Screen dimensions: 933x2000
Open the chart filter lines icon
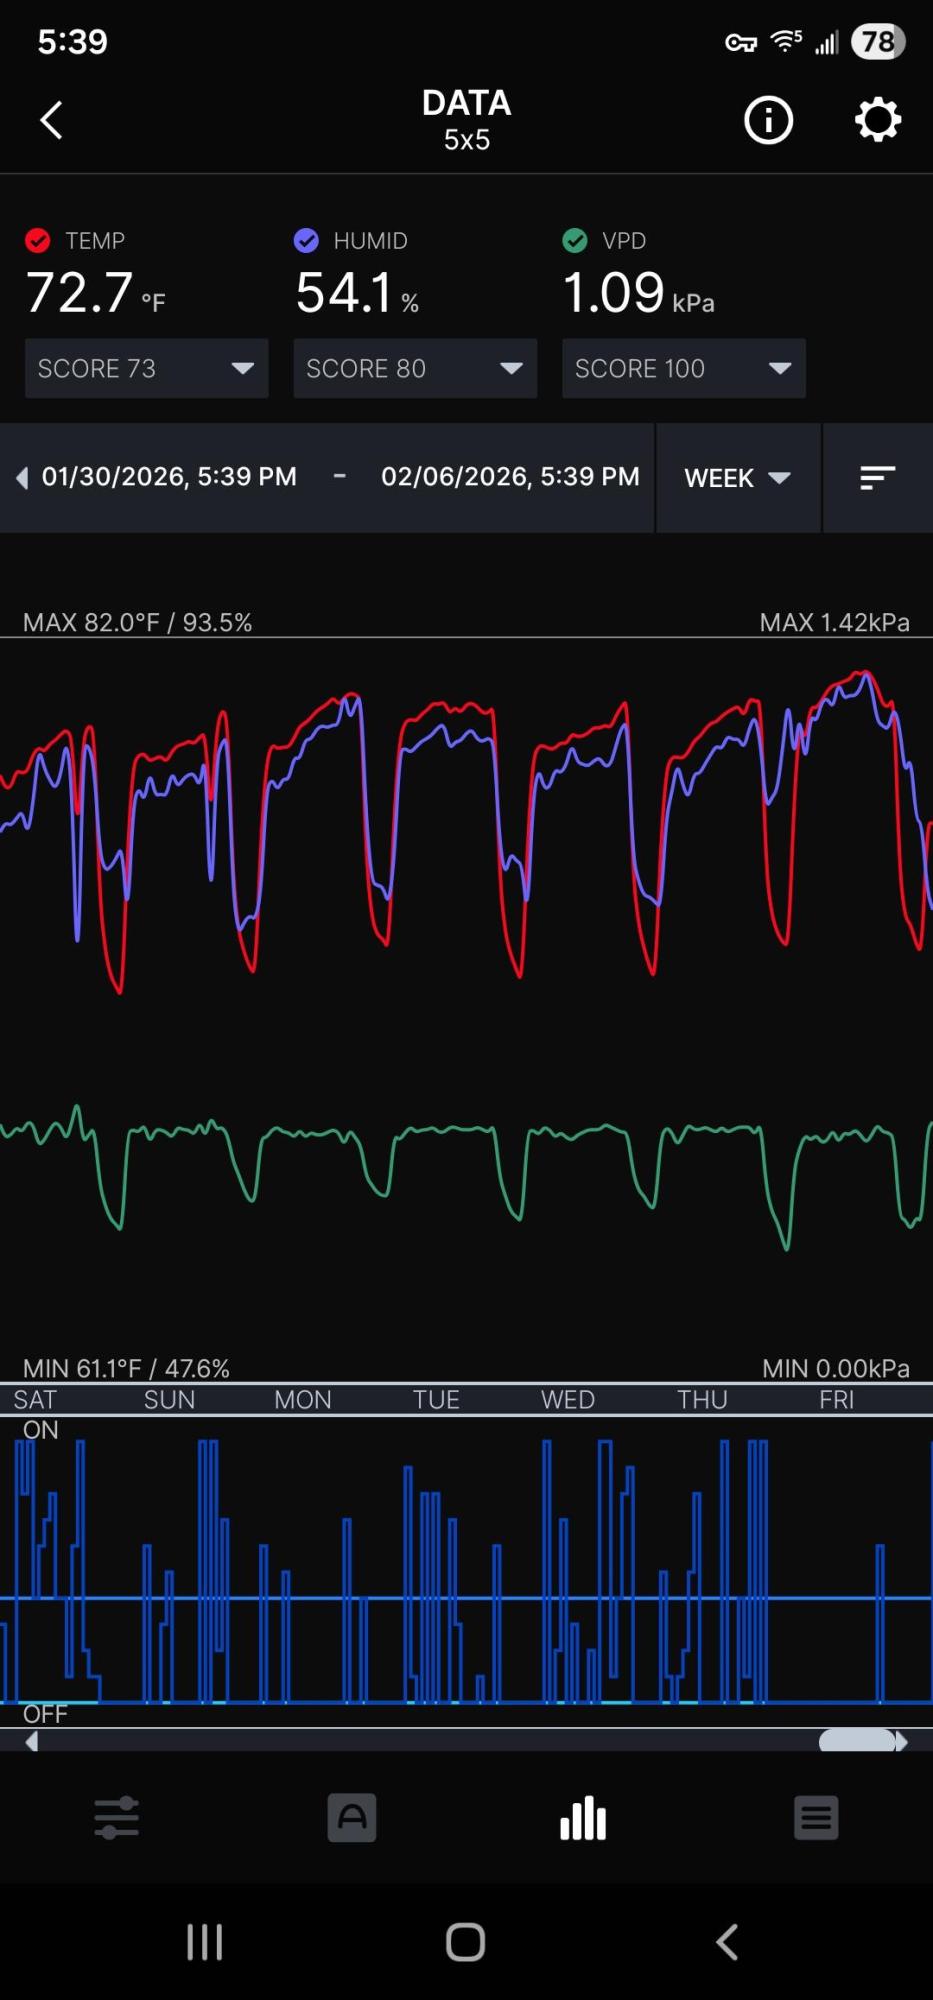tap(877, 478)
